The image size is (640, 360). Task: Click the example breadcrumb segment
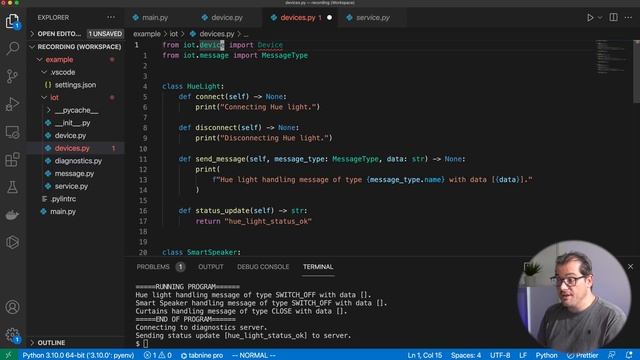(147, 34)
